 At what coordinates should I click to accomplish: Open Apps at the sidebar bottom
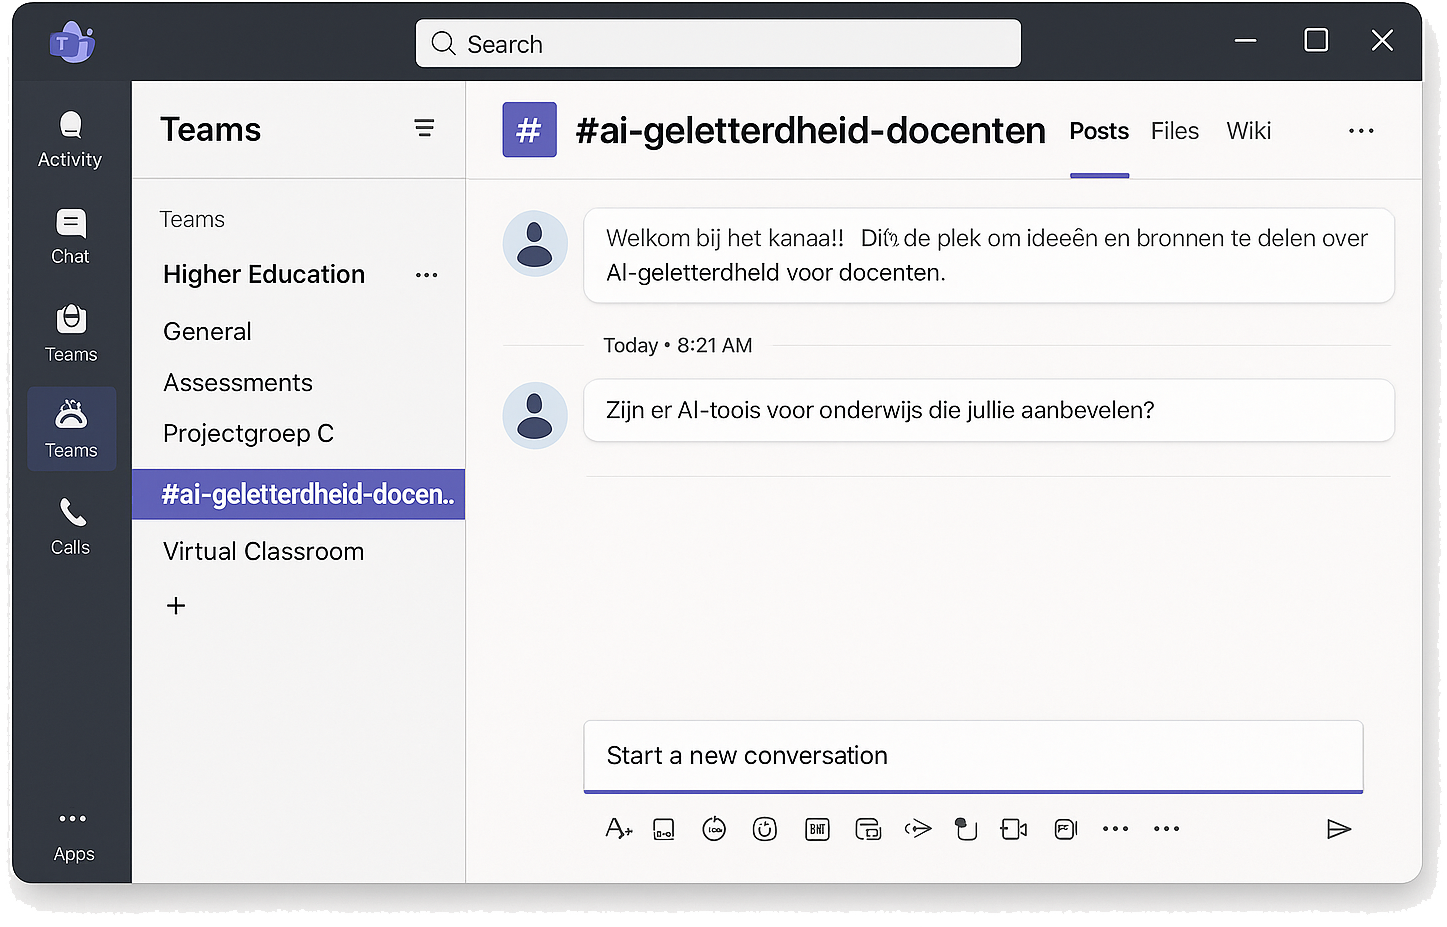[x=73, y=835]
